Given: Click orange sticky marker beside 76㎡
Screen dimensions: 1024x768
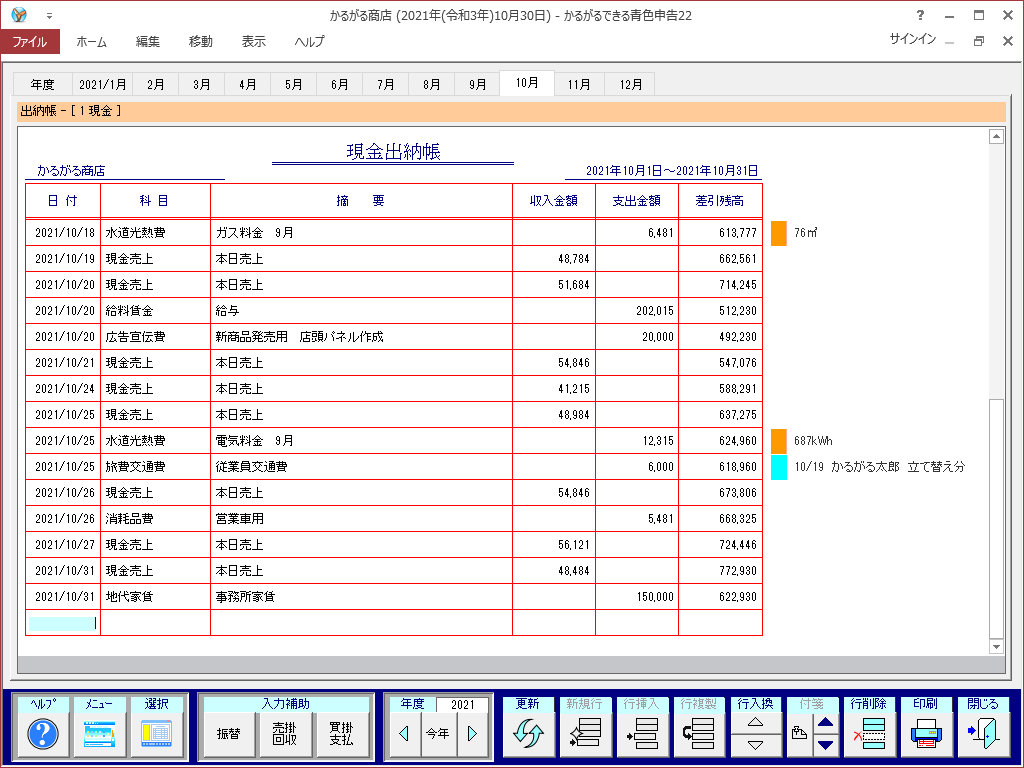Looking at the screenshot, I should pyautogui.click(x=778, y=233).
